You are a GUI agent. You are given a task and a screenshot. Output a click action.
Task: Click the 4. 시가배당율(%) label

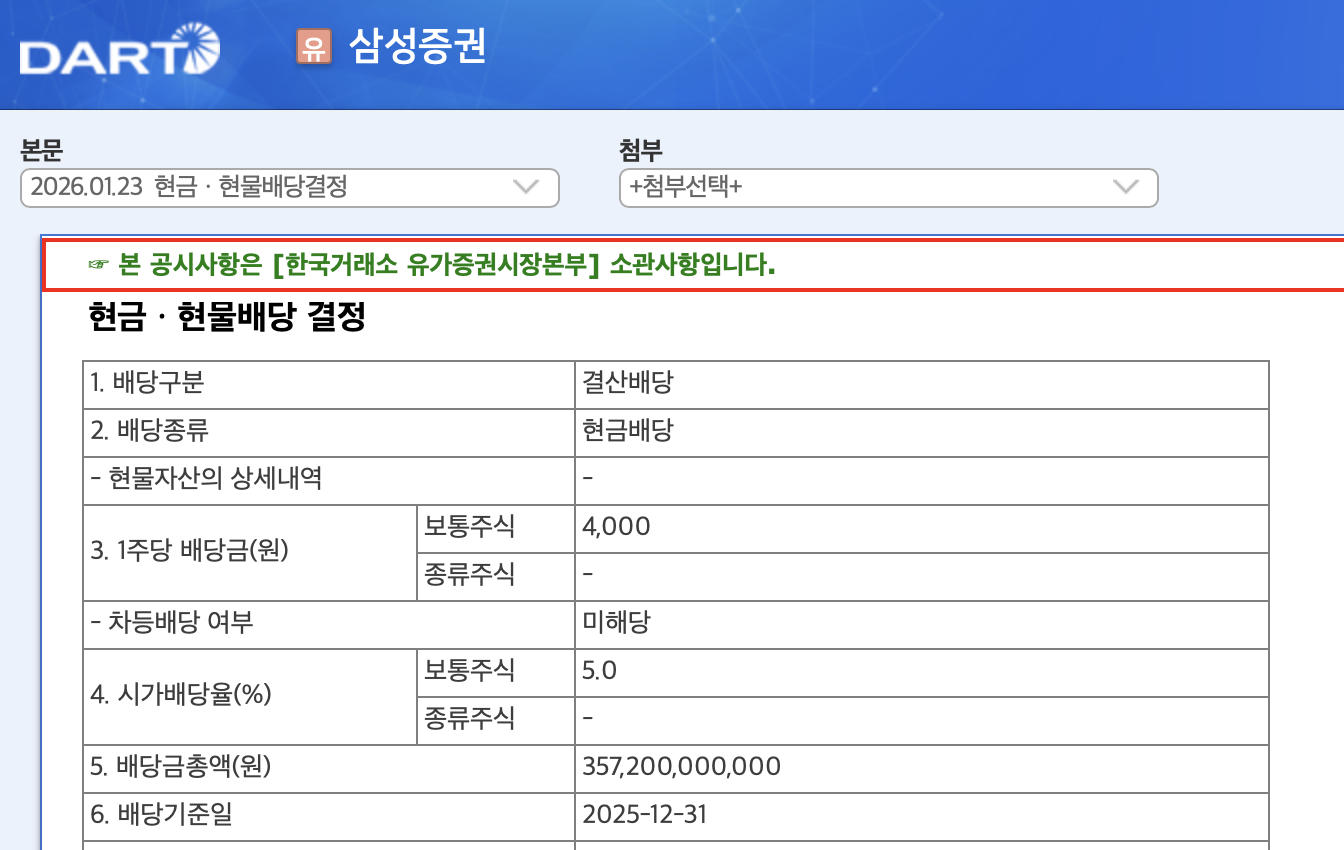(x=181, y=695)
